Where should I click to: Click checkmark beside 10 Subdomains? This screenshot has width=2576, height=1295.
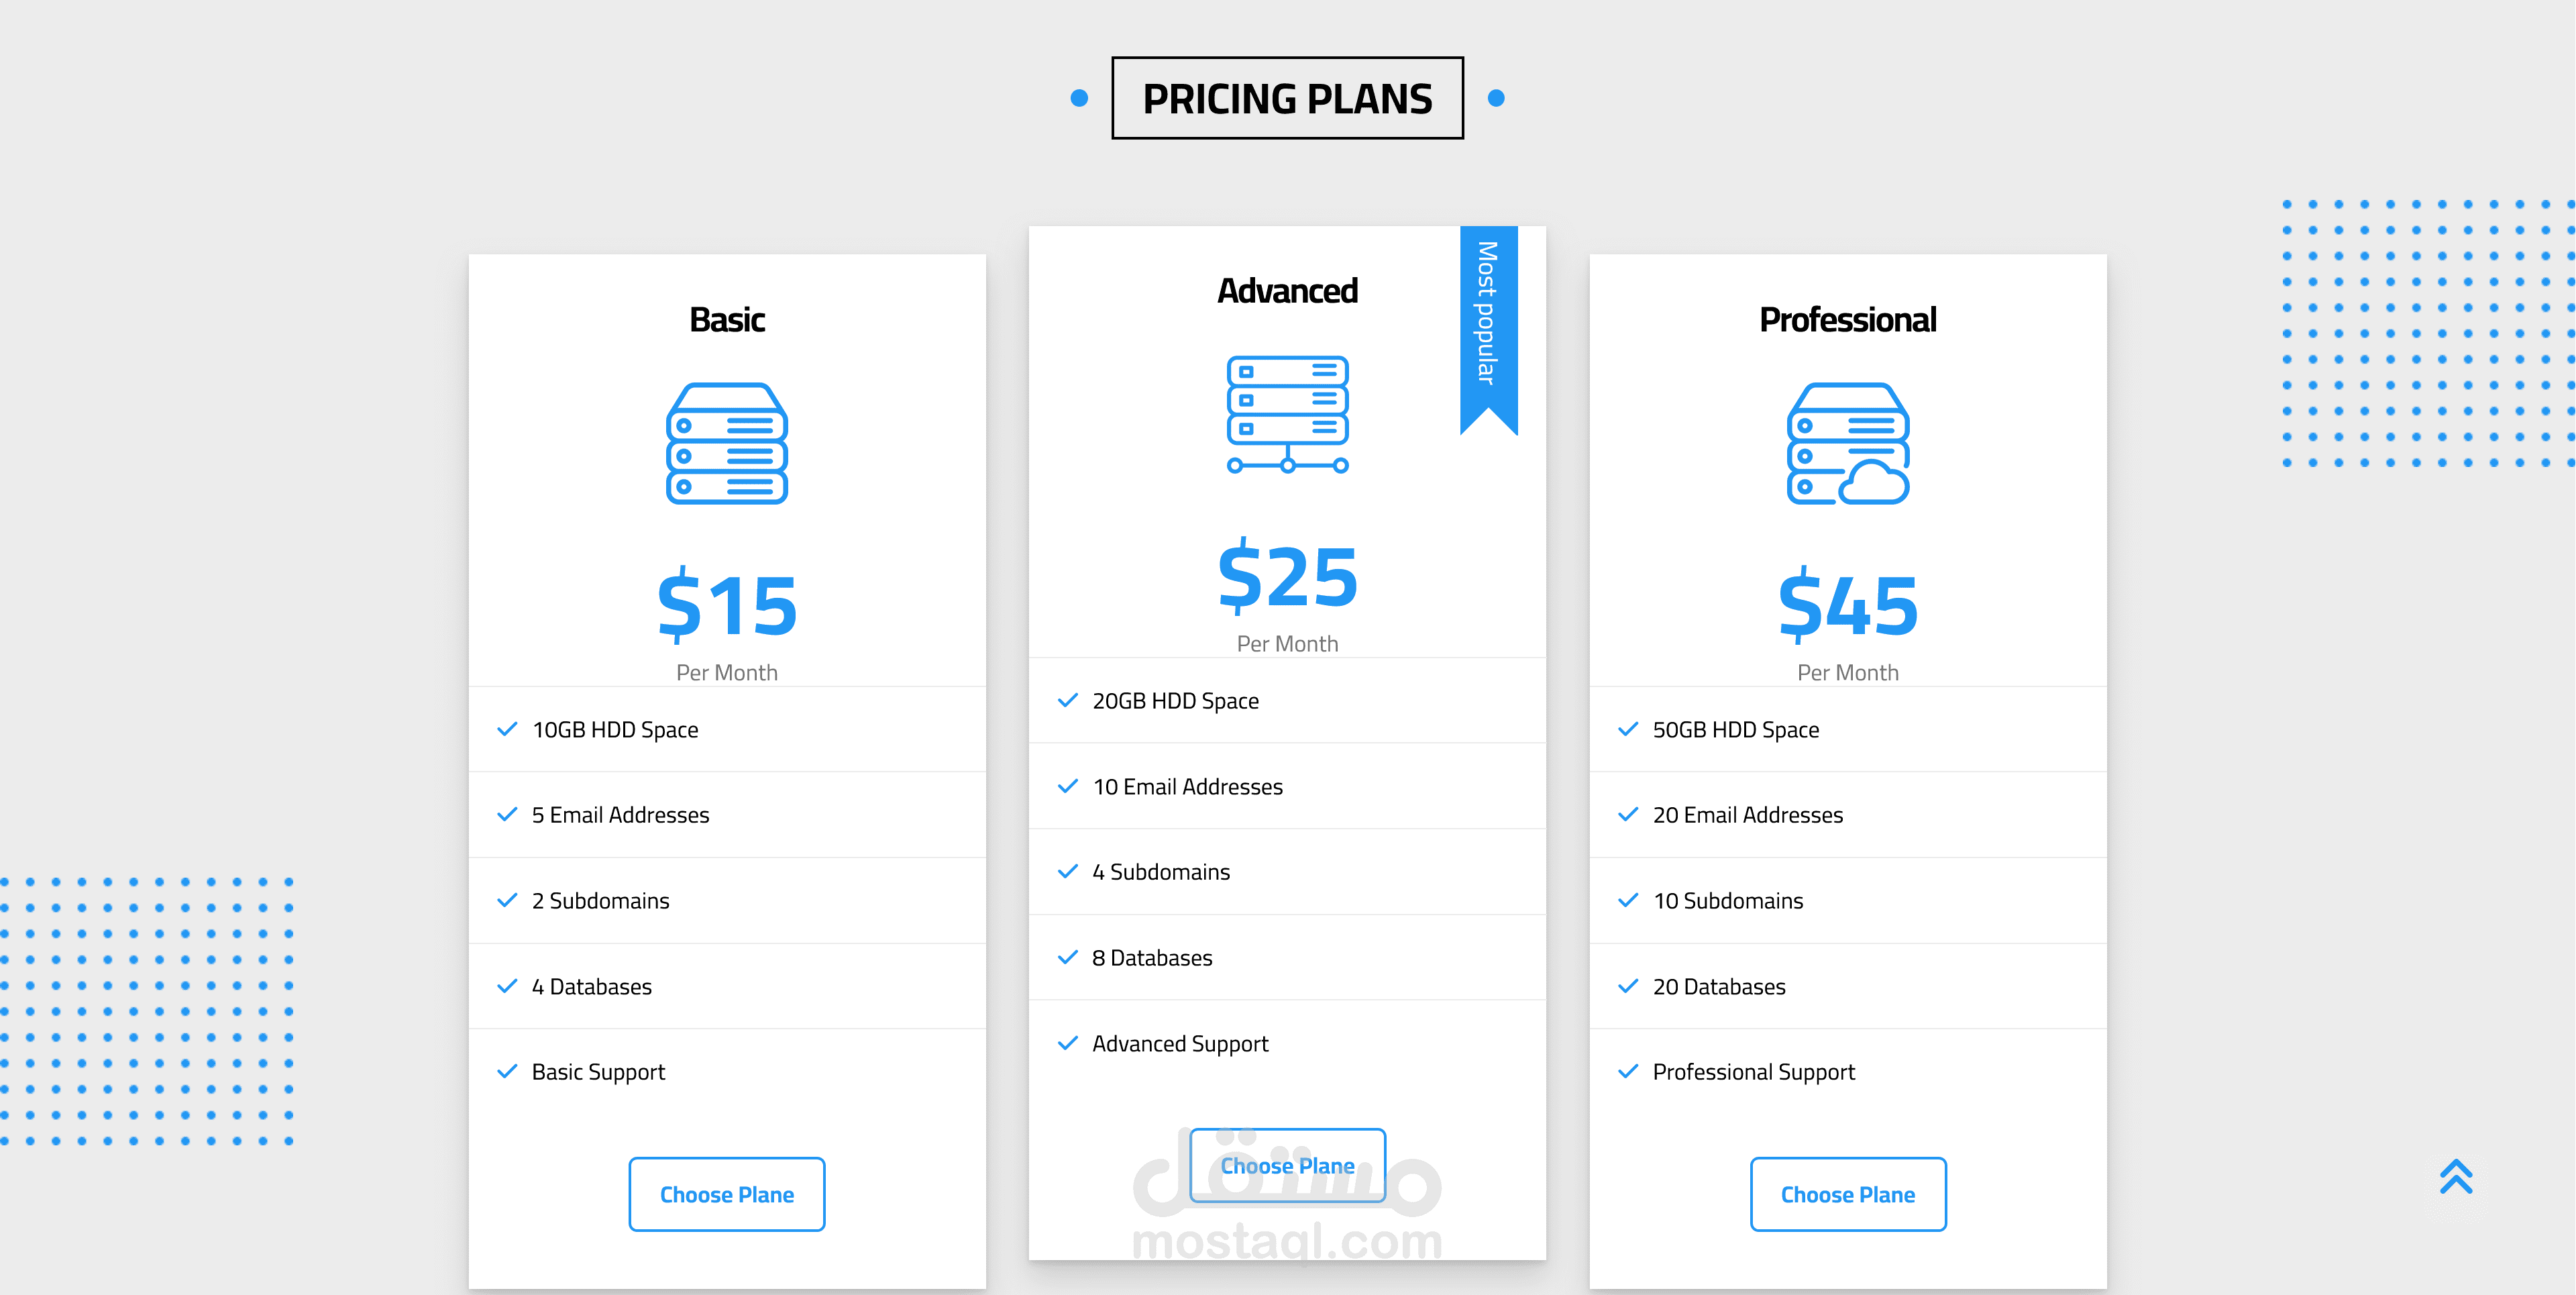(1627, 900)
